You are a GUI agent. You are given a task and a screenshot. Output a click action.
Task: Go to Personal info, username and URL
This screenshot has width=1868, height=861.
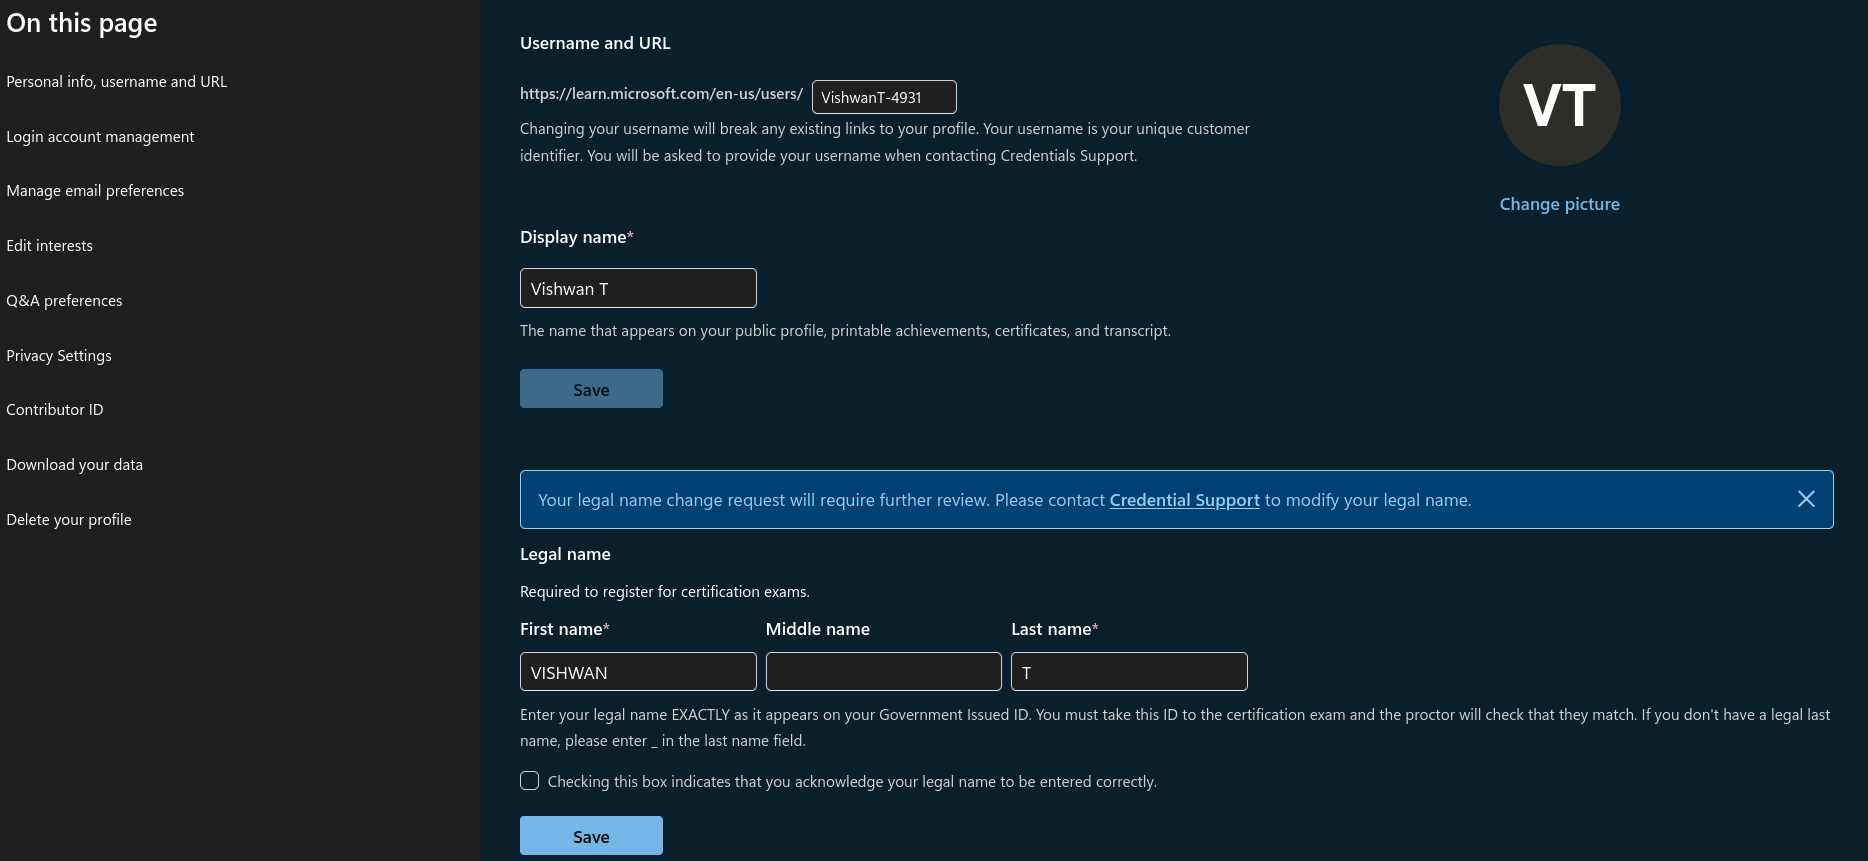[117, 82]
